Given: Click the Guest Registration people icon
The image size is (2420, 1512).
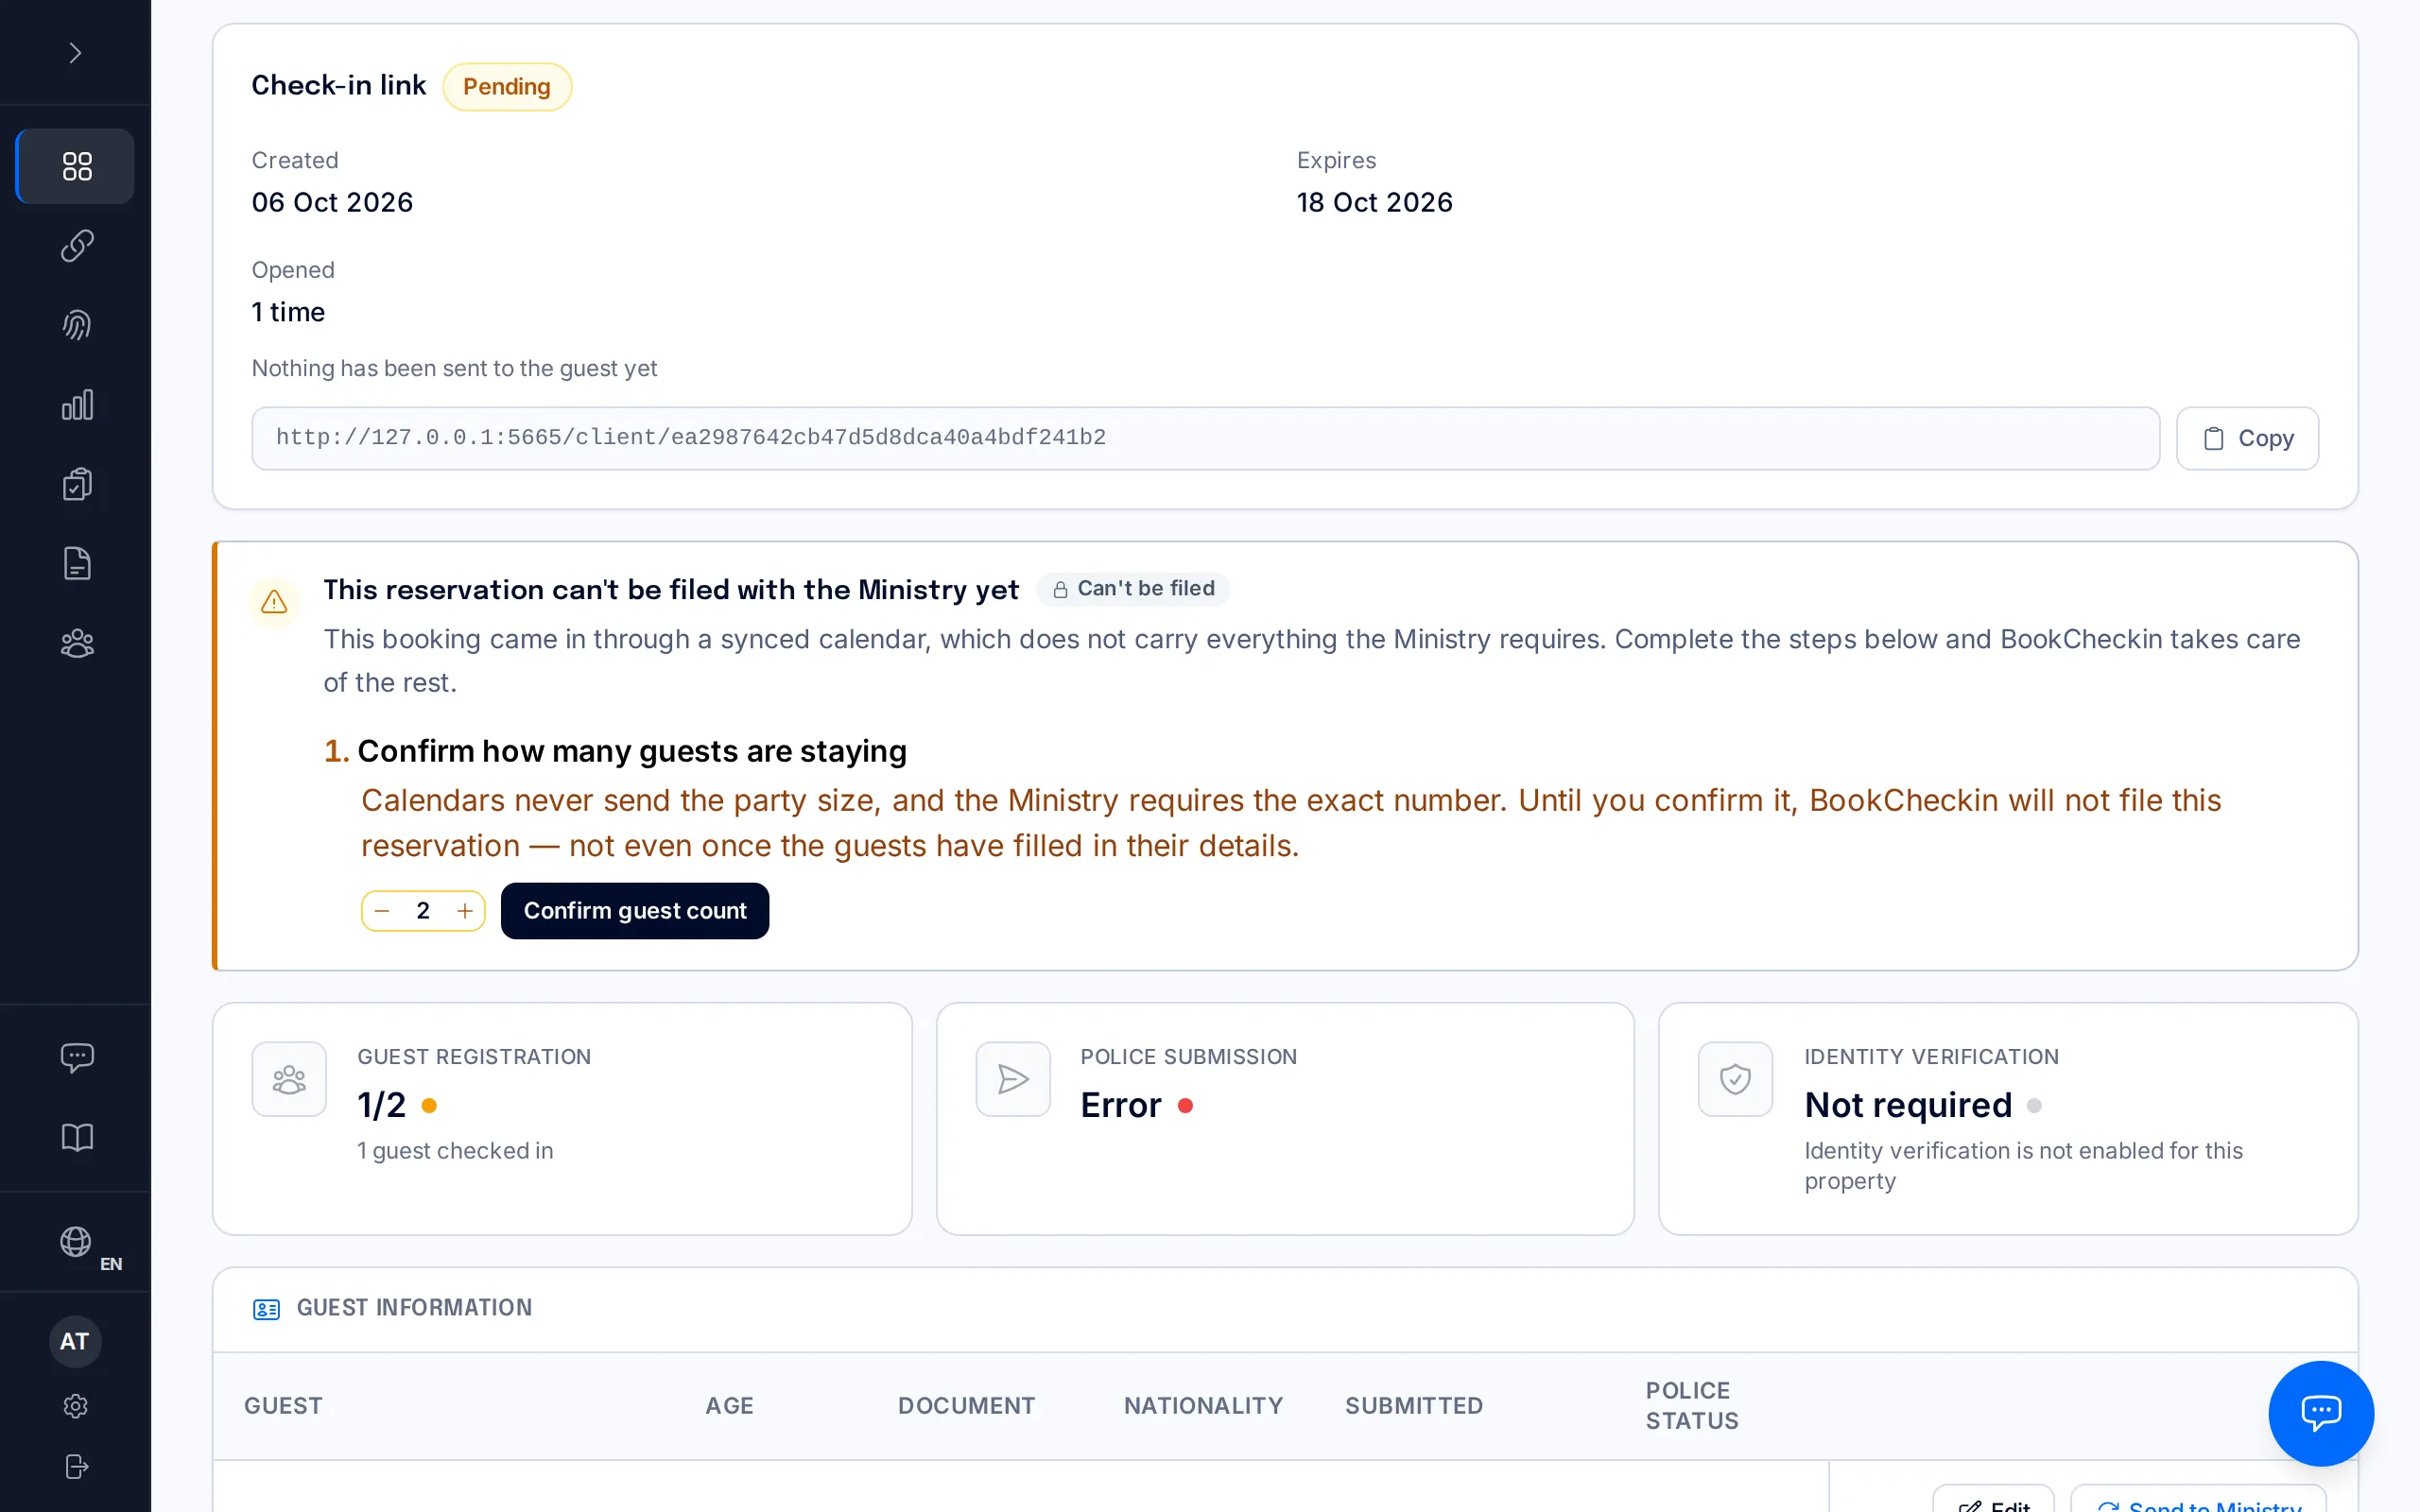Looking at the screenshot, I should (289, 1080).
